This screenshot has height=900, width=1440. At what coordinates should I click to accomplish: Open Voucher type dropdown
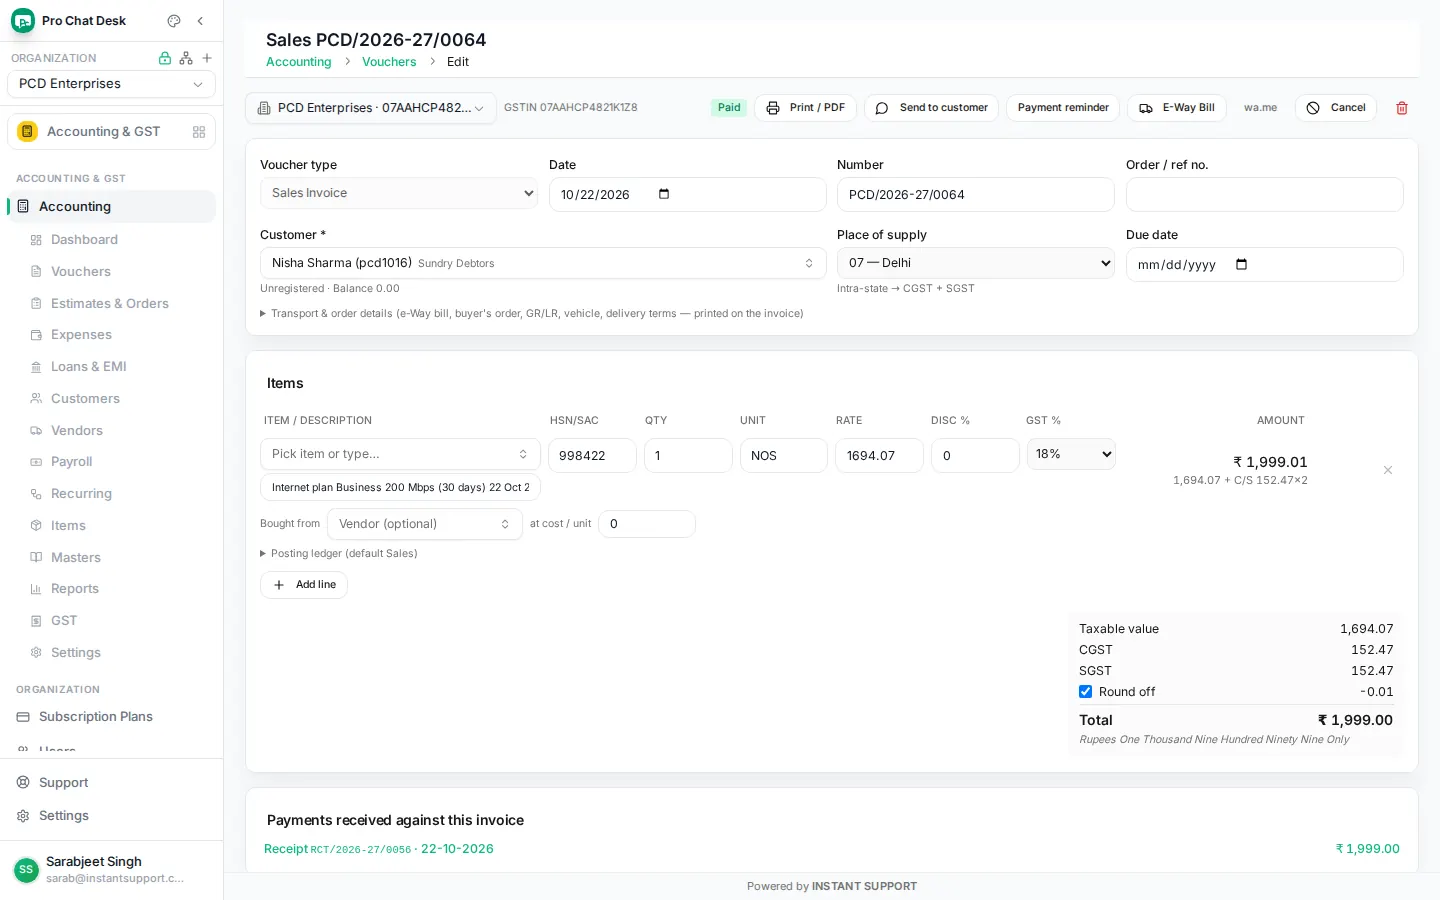pos(399,193)
